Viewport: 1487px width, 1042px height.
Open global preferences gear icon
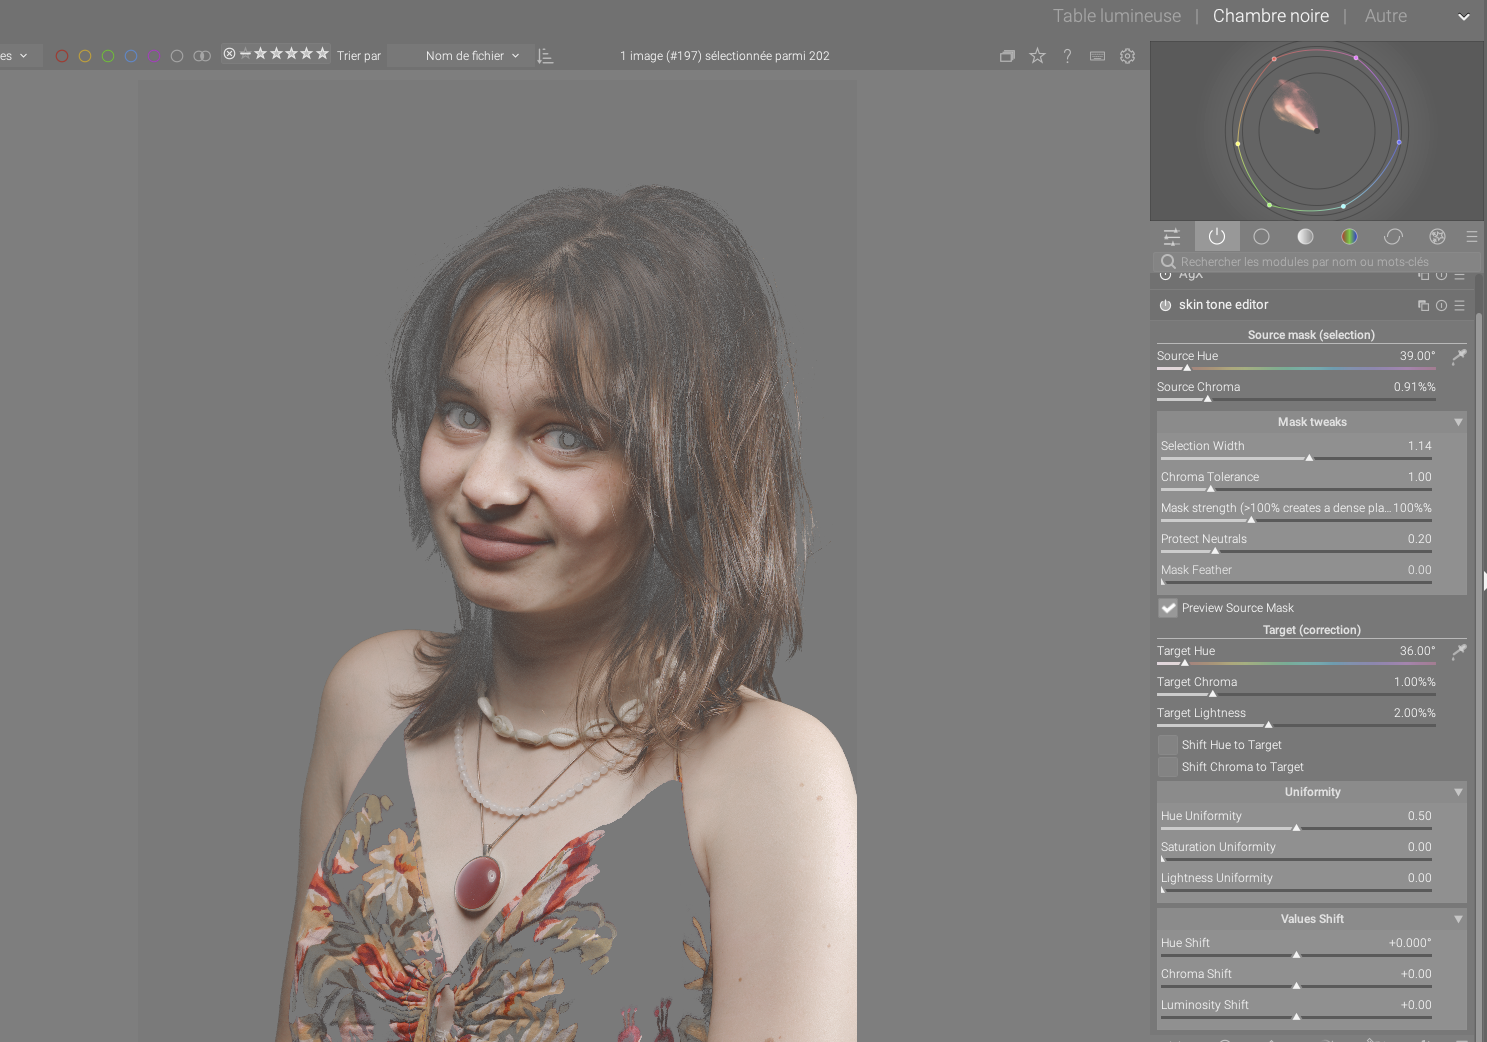(x=1127, y=56)
